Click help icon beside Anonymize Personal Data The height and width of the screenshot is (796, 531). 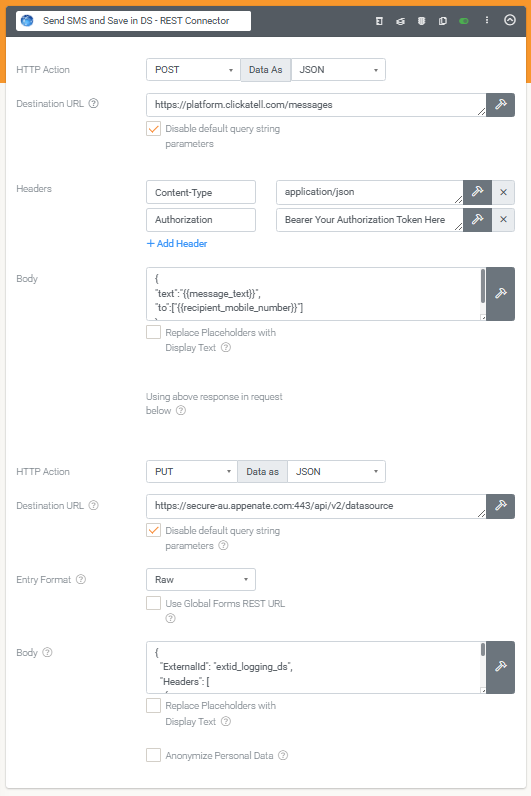point(283,755)
